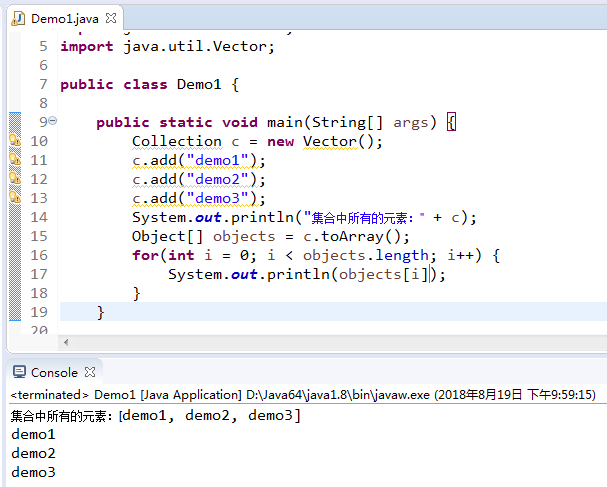607x487 pixels.
Task: Click the warning marker on line 13
Action: [15, 197]
